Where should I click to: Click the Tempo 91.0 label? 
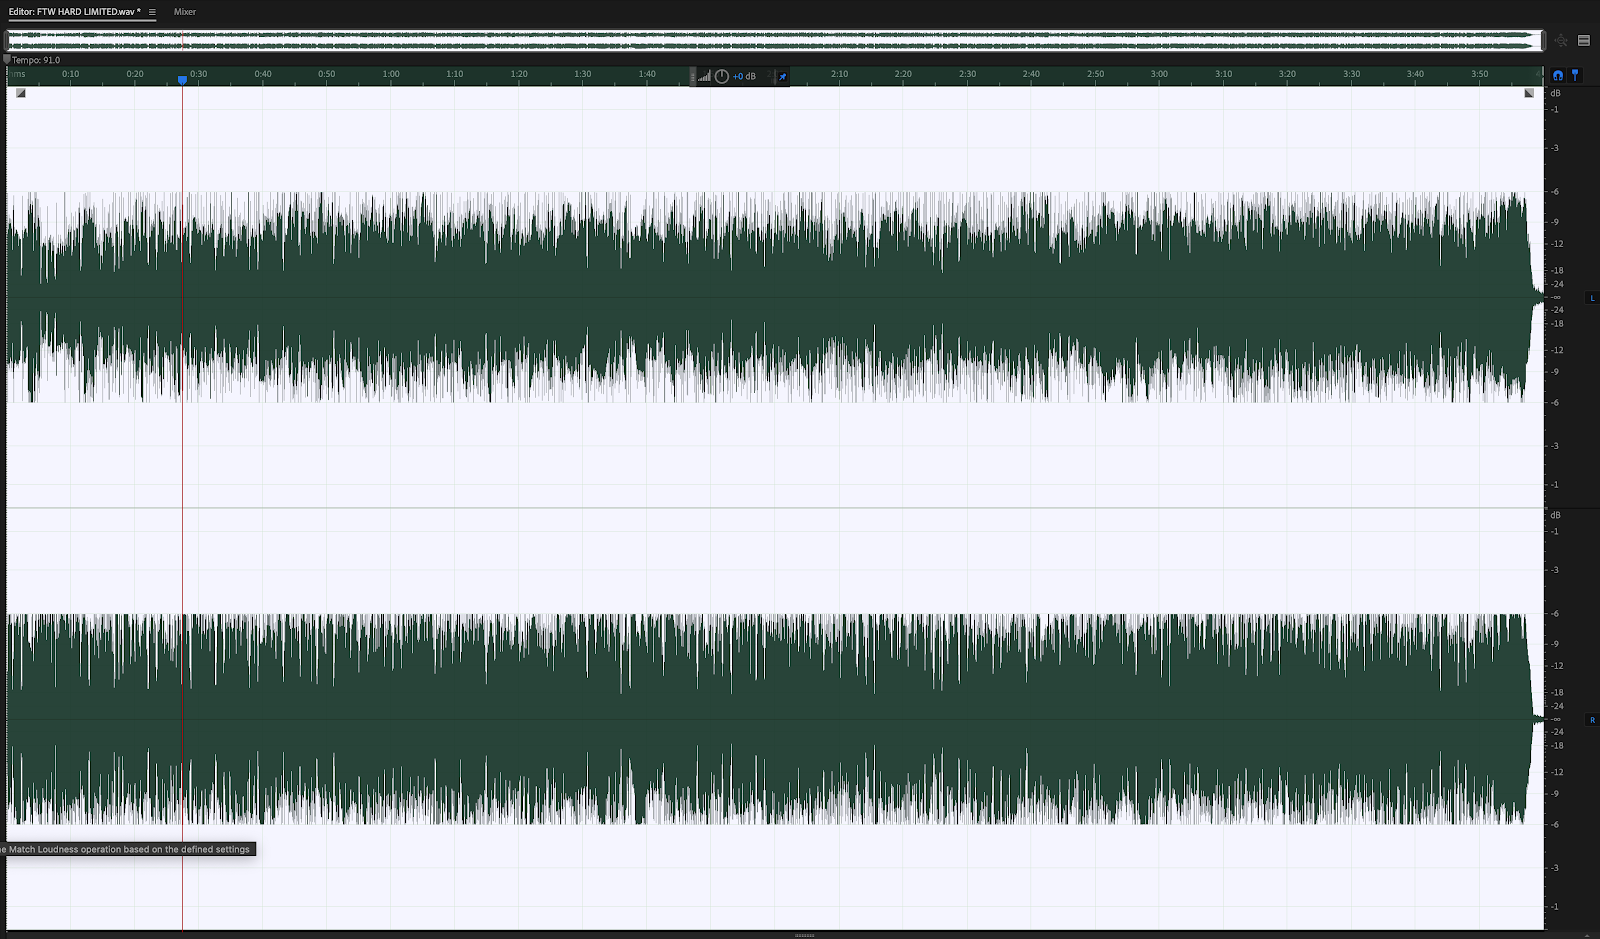pos(36,60)
